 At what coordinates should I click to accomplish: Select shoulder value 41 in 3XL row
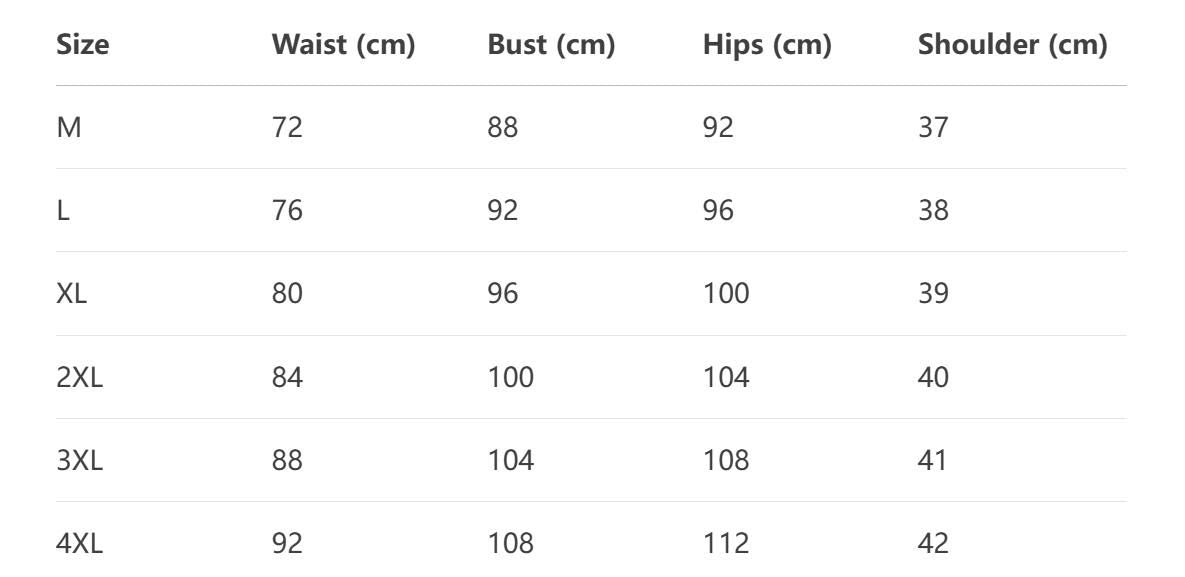933,460
